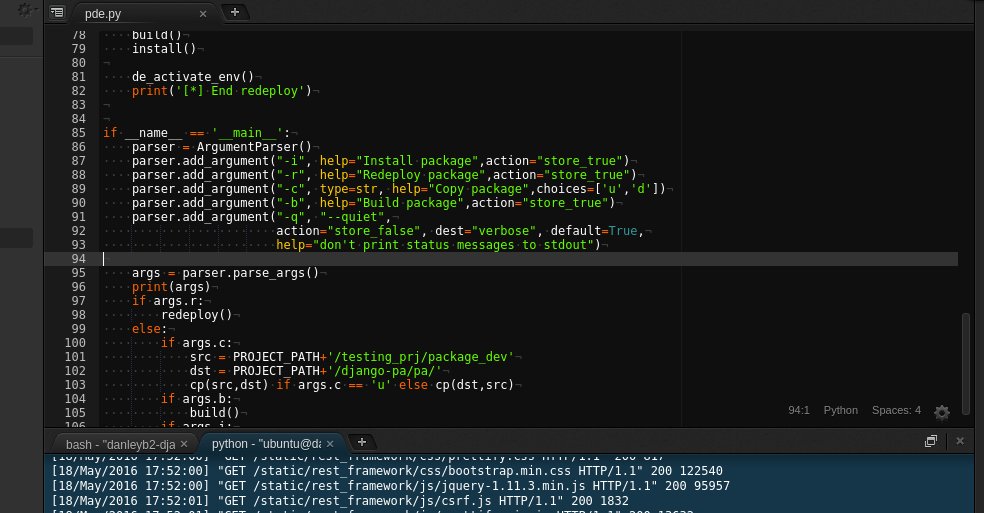
Task: Select the python ubuntu terminal tab
Action: tap(266, 444)
